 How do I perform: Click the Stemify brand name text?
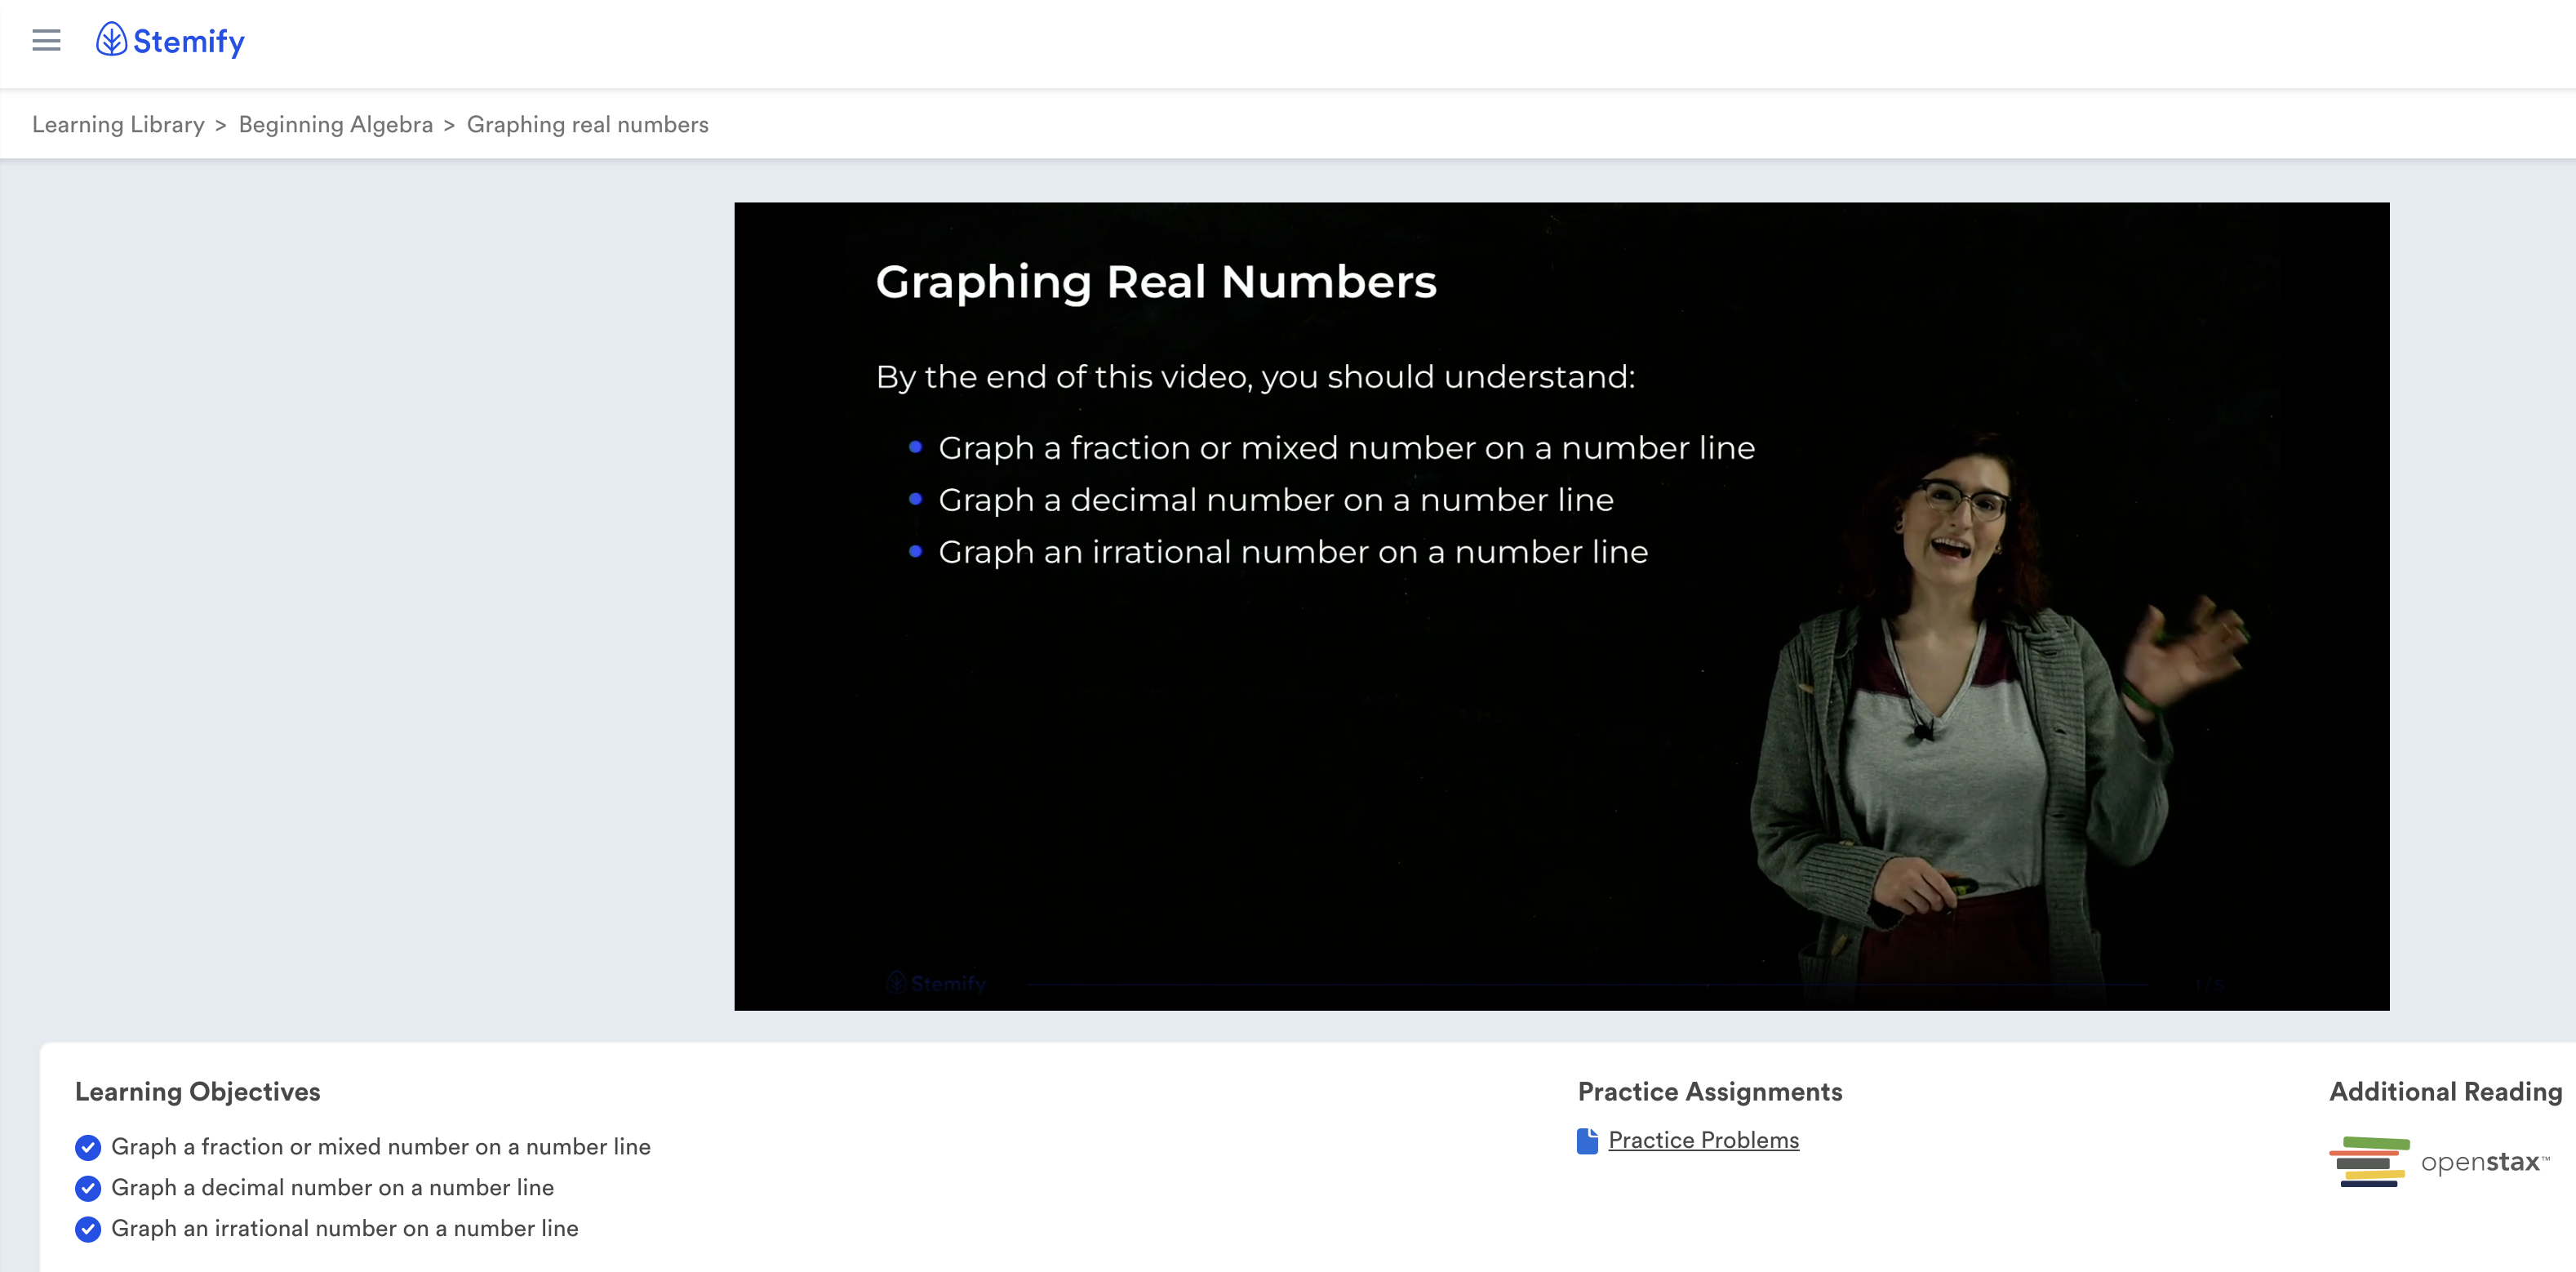point(189,41)
